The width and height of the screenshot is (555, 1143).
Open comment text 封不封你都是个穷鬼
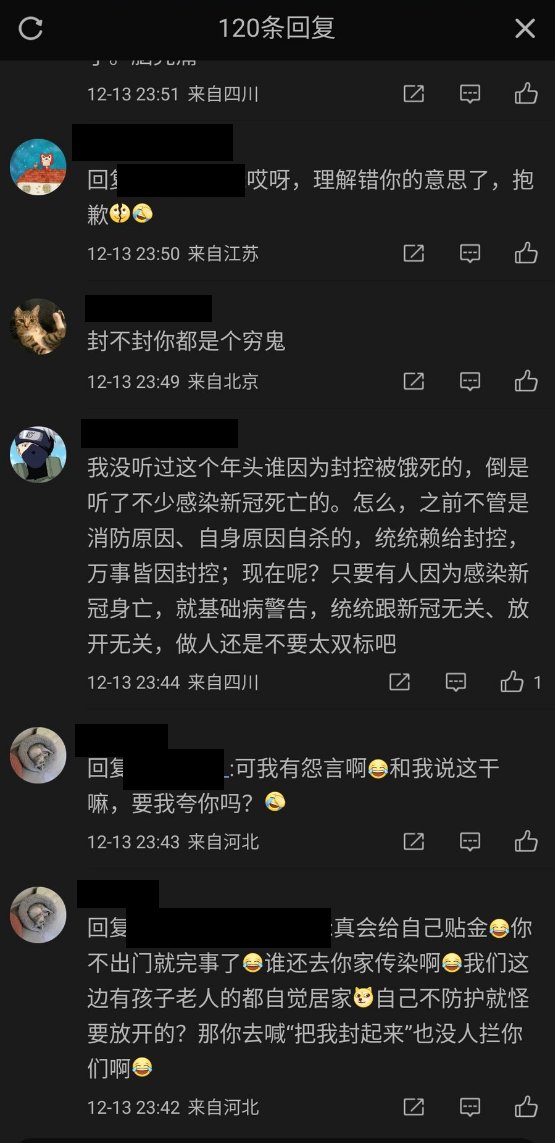click(x=186, y=342)
